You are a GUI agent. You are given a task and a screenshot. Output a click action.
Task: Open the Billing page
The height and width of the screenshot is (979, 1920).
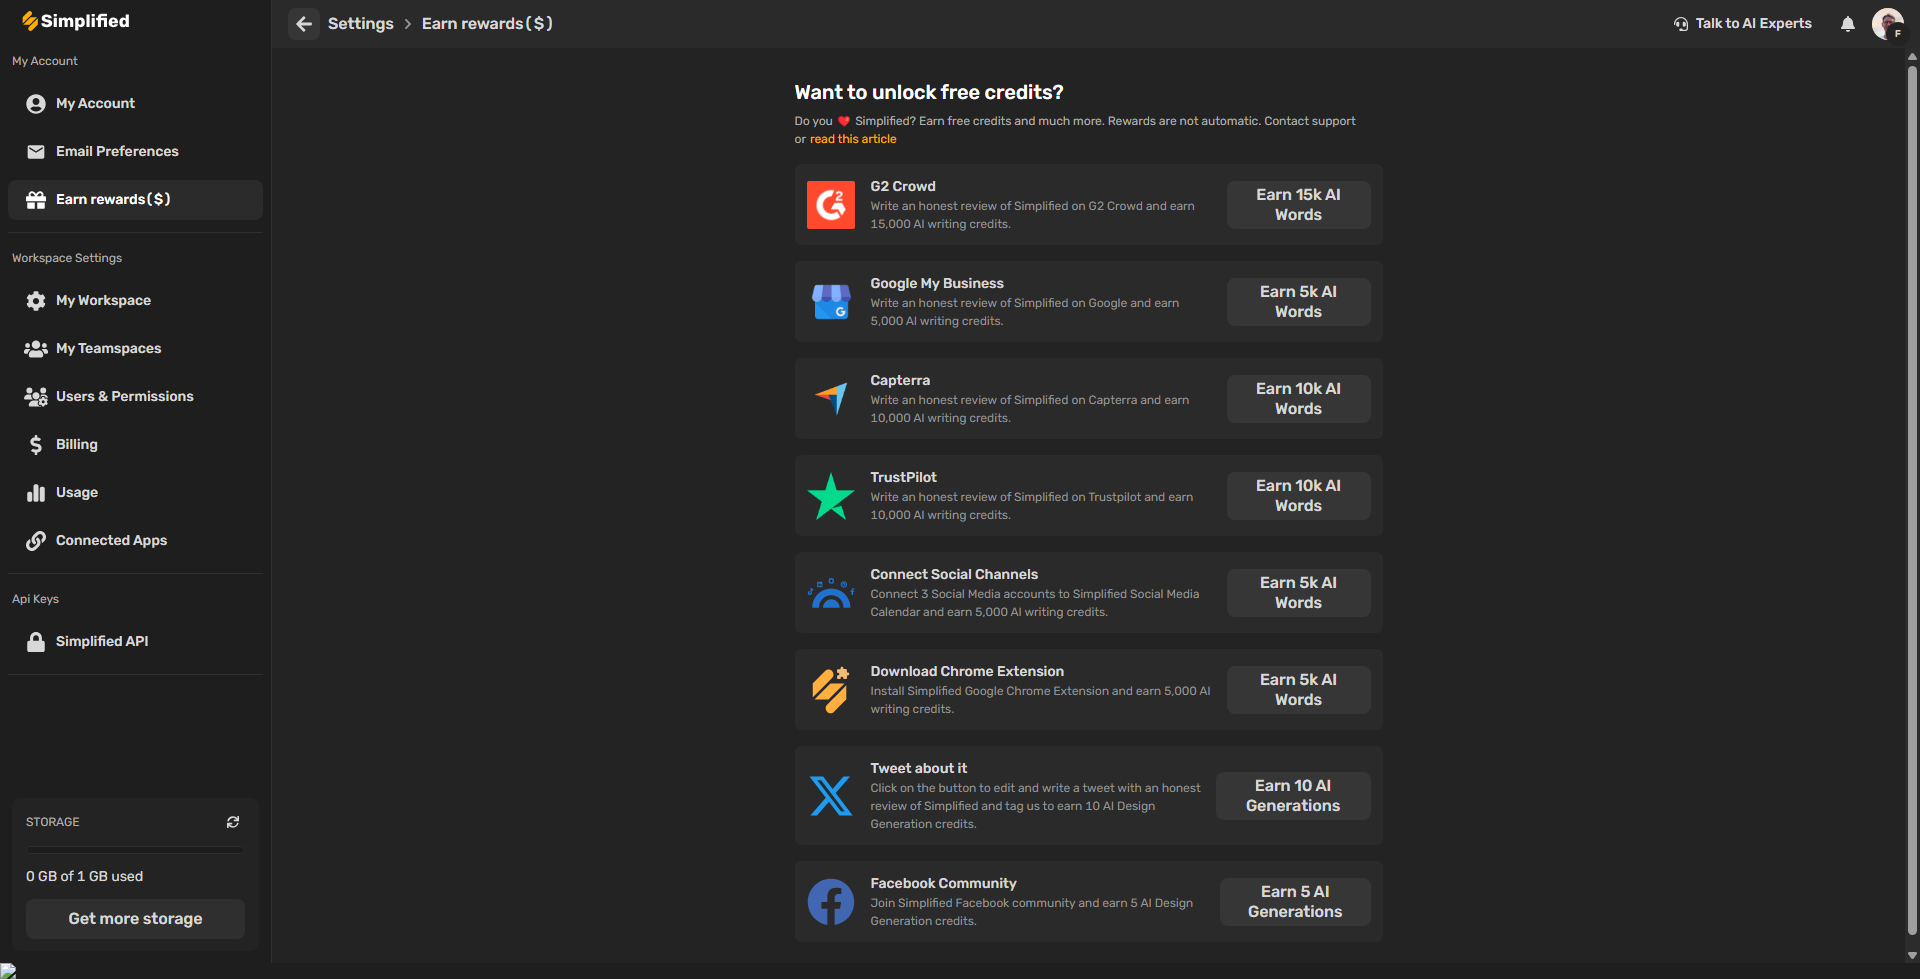click(x=135, y=445)
